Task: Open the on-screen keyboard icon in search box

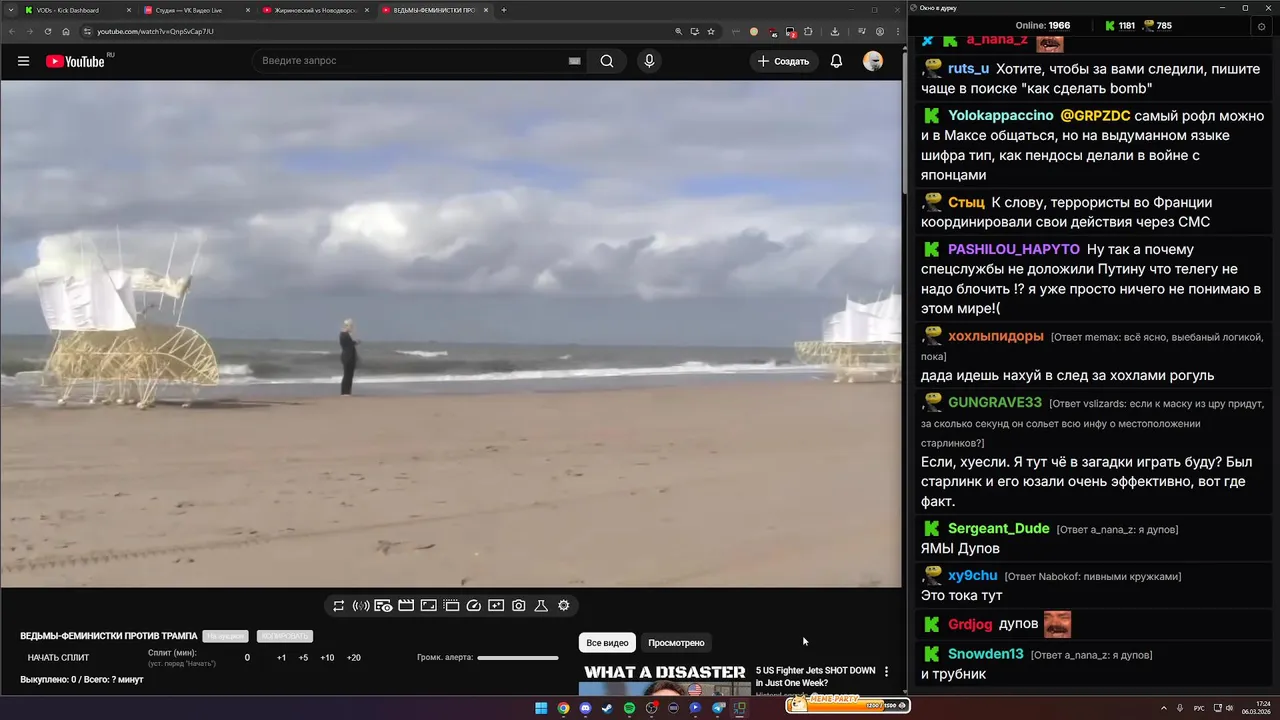Action: [574, 61]
